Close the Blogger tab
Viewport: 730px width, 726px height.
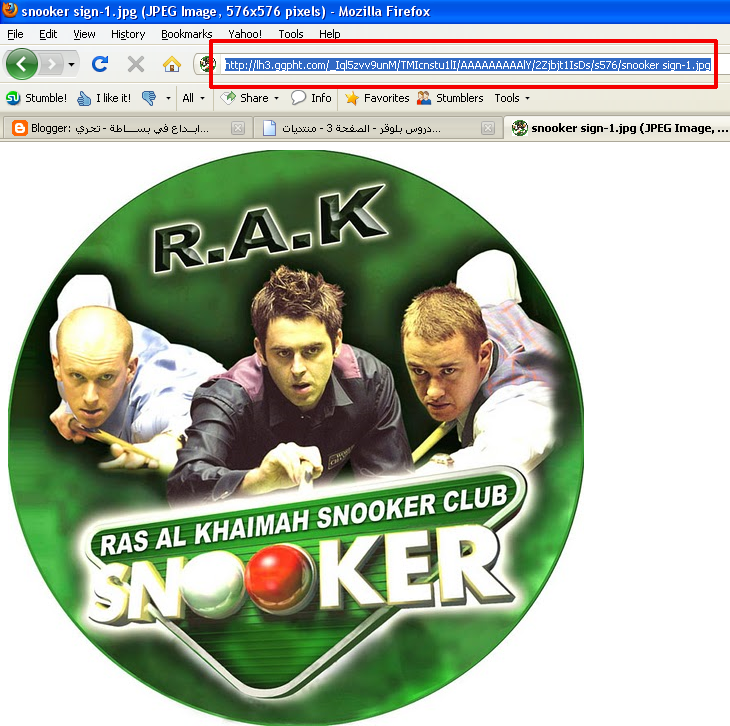pos(238,128)
